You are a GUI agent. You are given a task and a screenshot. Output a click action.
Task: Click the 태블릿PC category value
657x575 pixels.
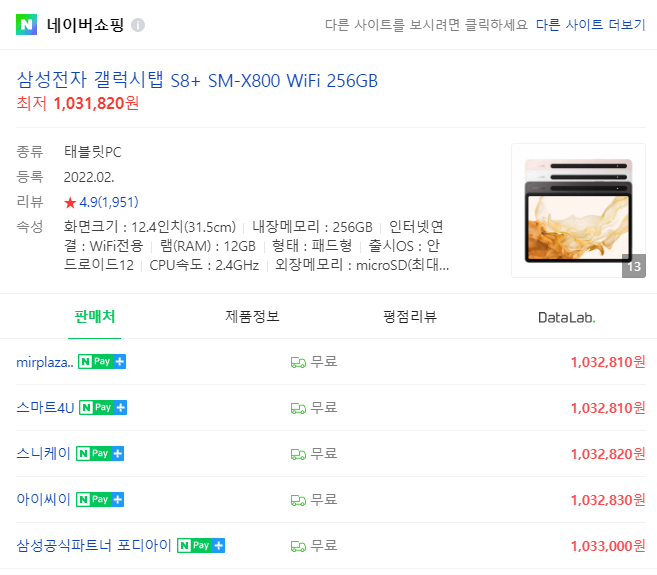[x=93, y=152]
